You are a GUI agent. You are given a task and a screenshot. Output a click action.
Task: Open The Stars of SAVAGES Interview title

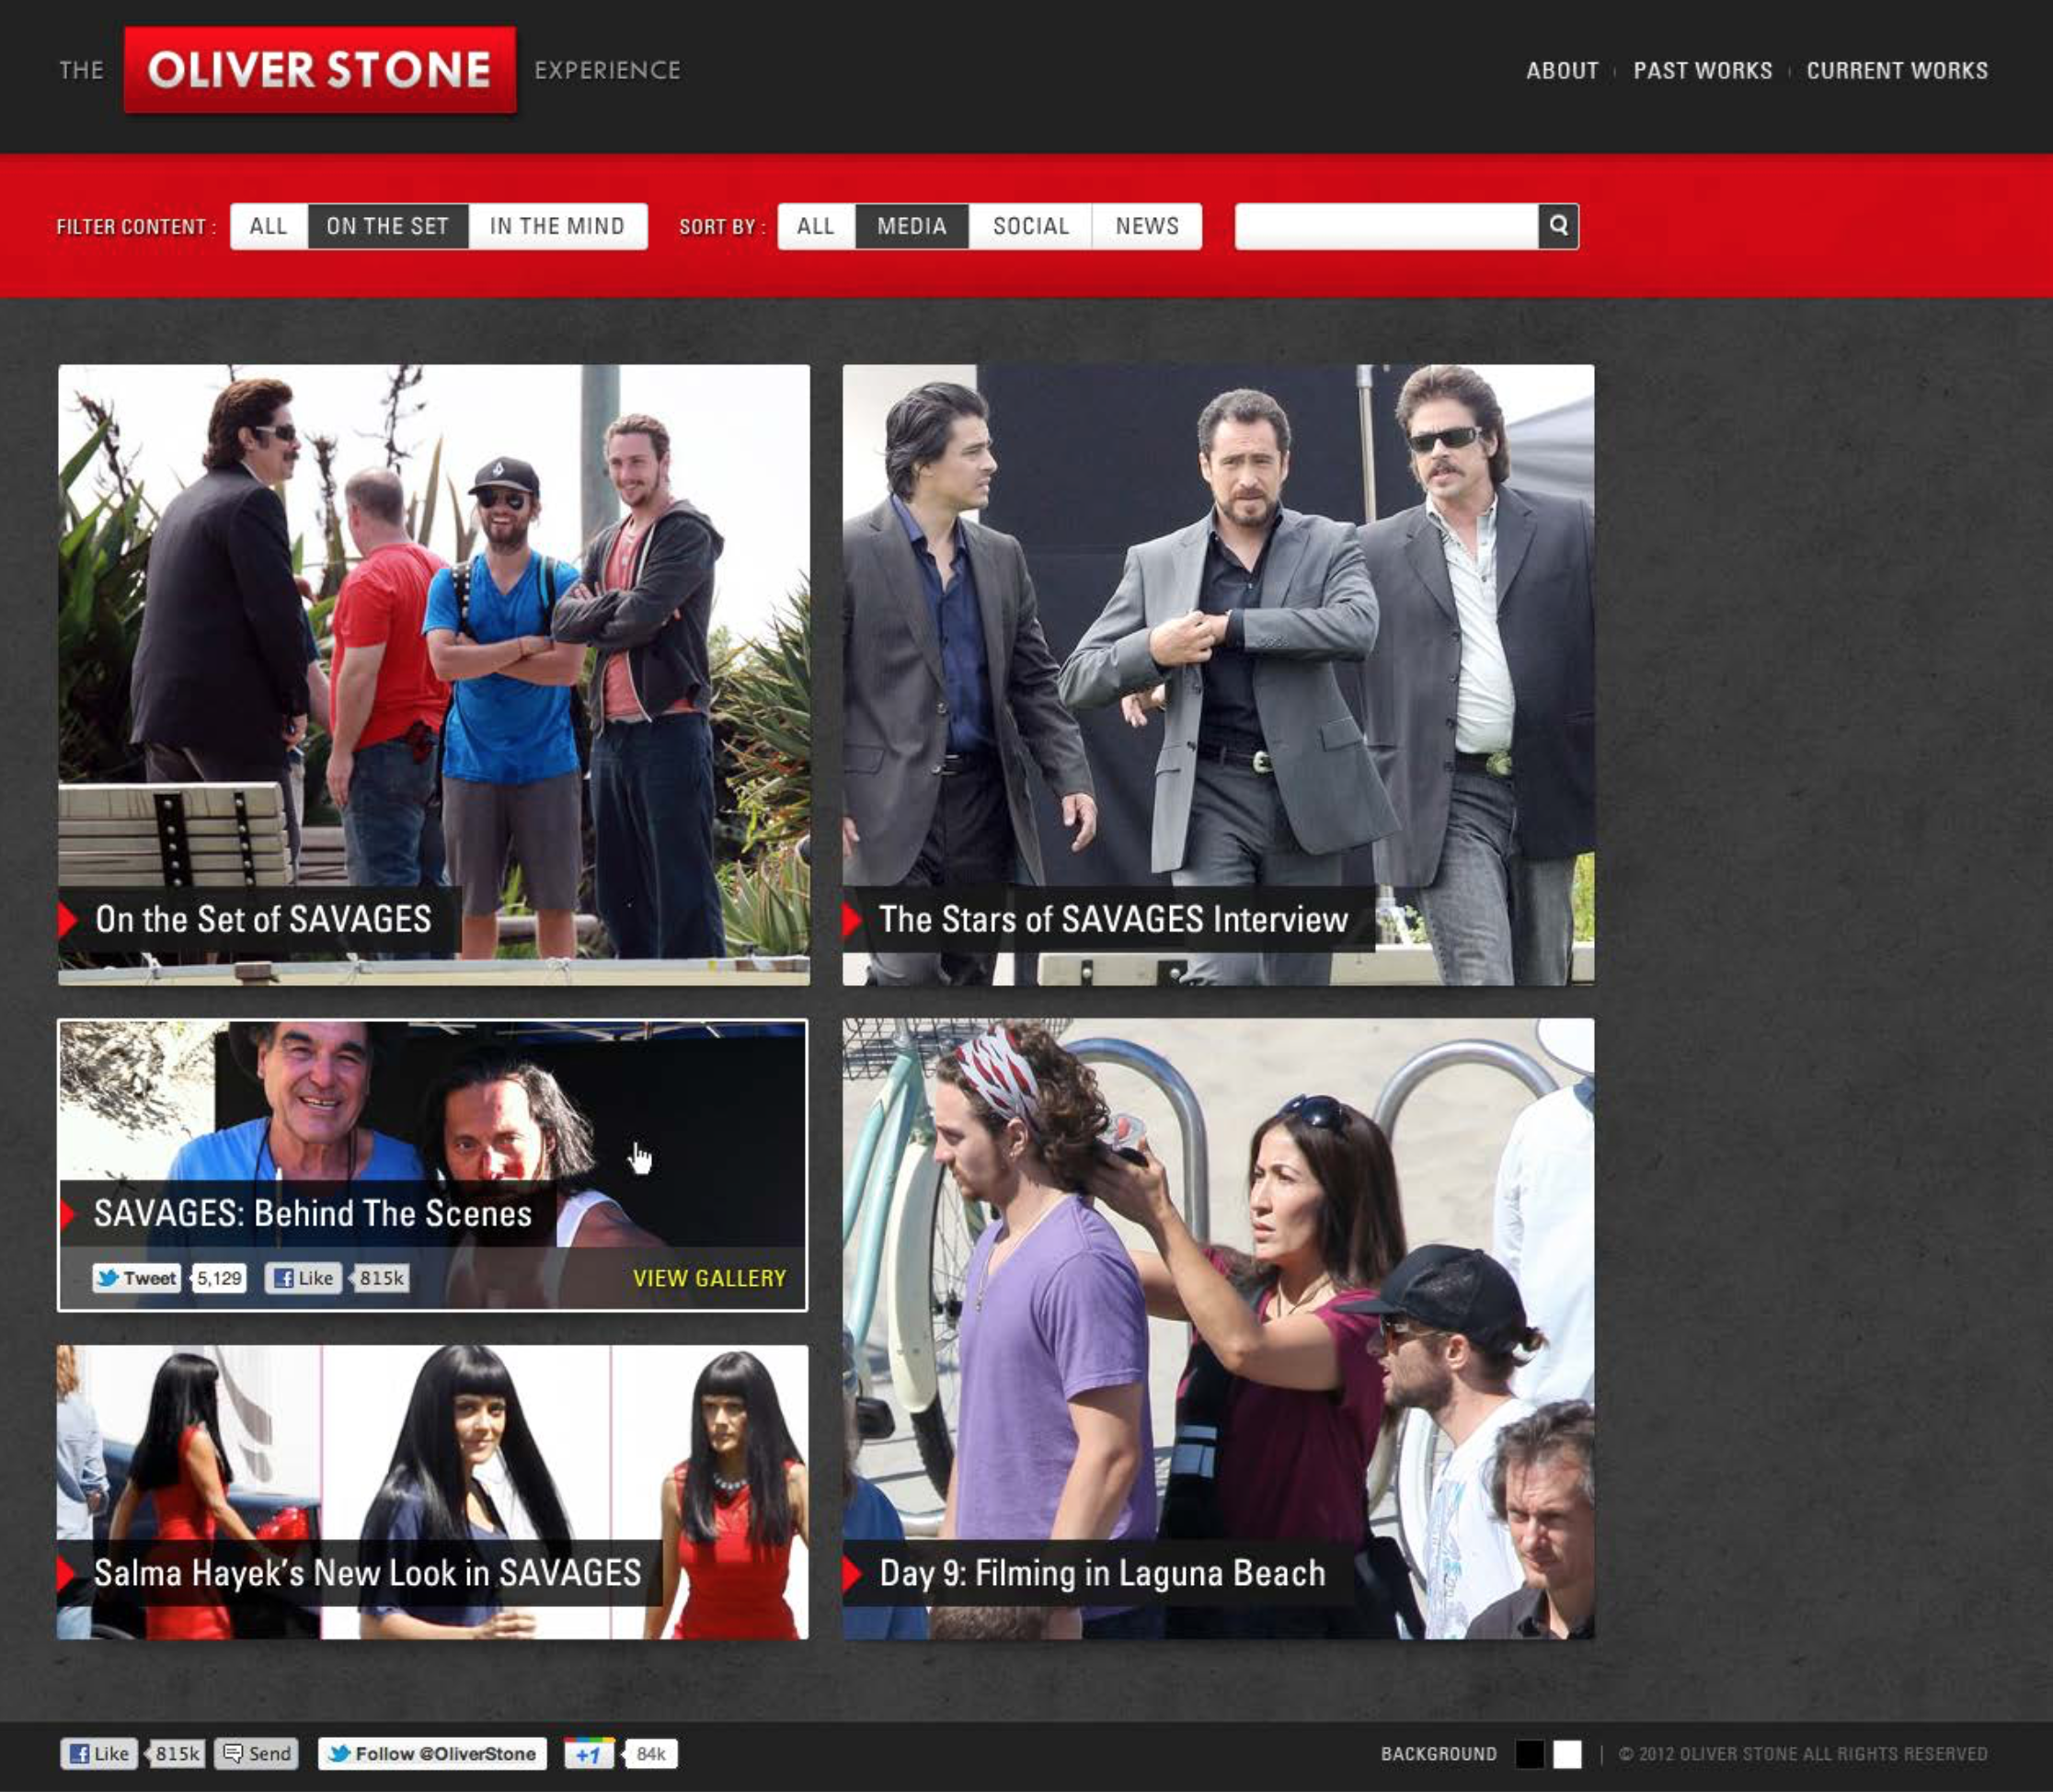coord(1113,919)
